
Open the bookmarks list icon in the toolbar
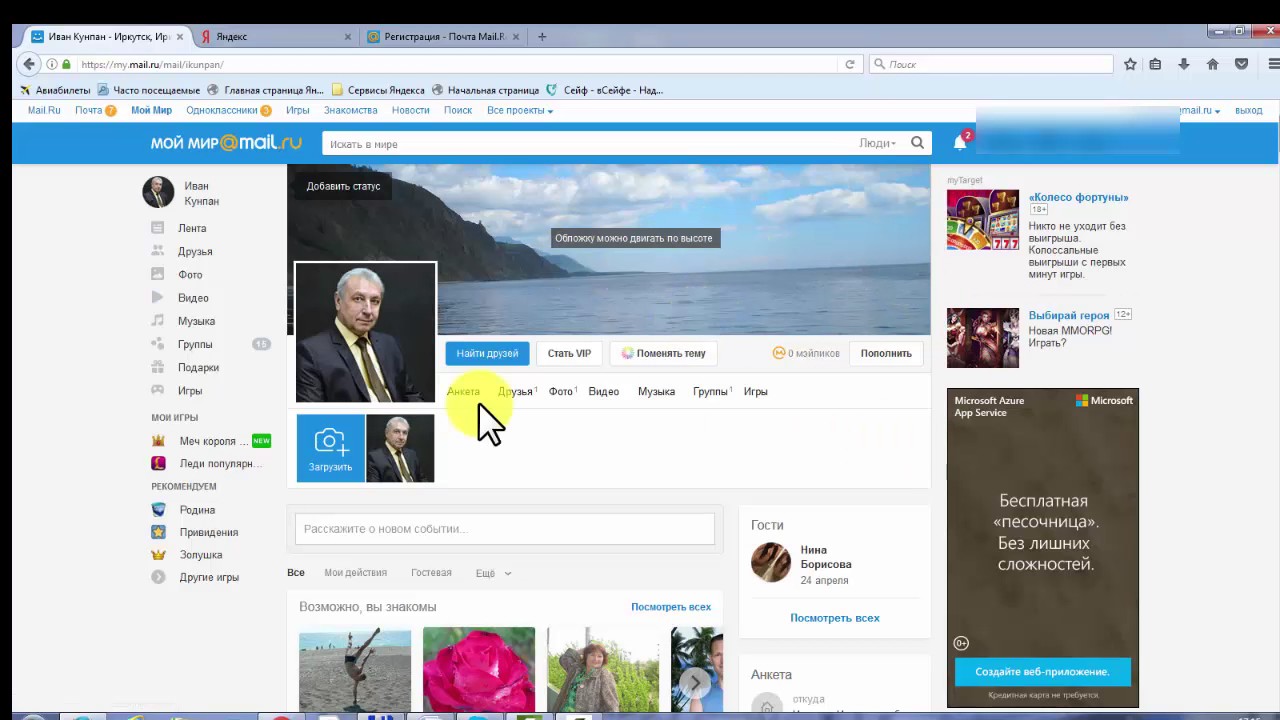(1155, 64)
